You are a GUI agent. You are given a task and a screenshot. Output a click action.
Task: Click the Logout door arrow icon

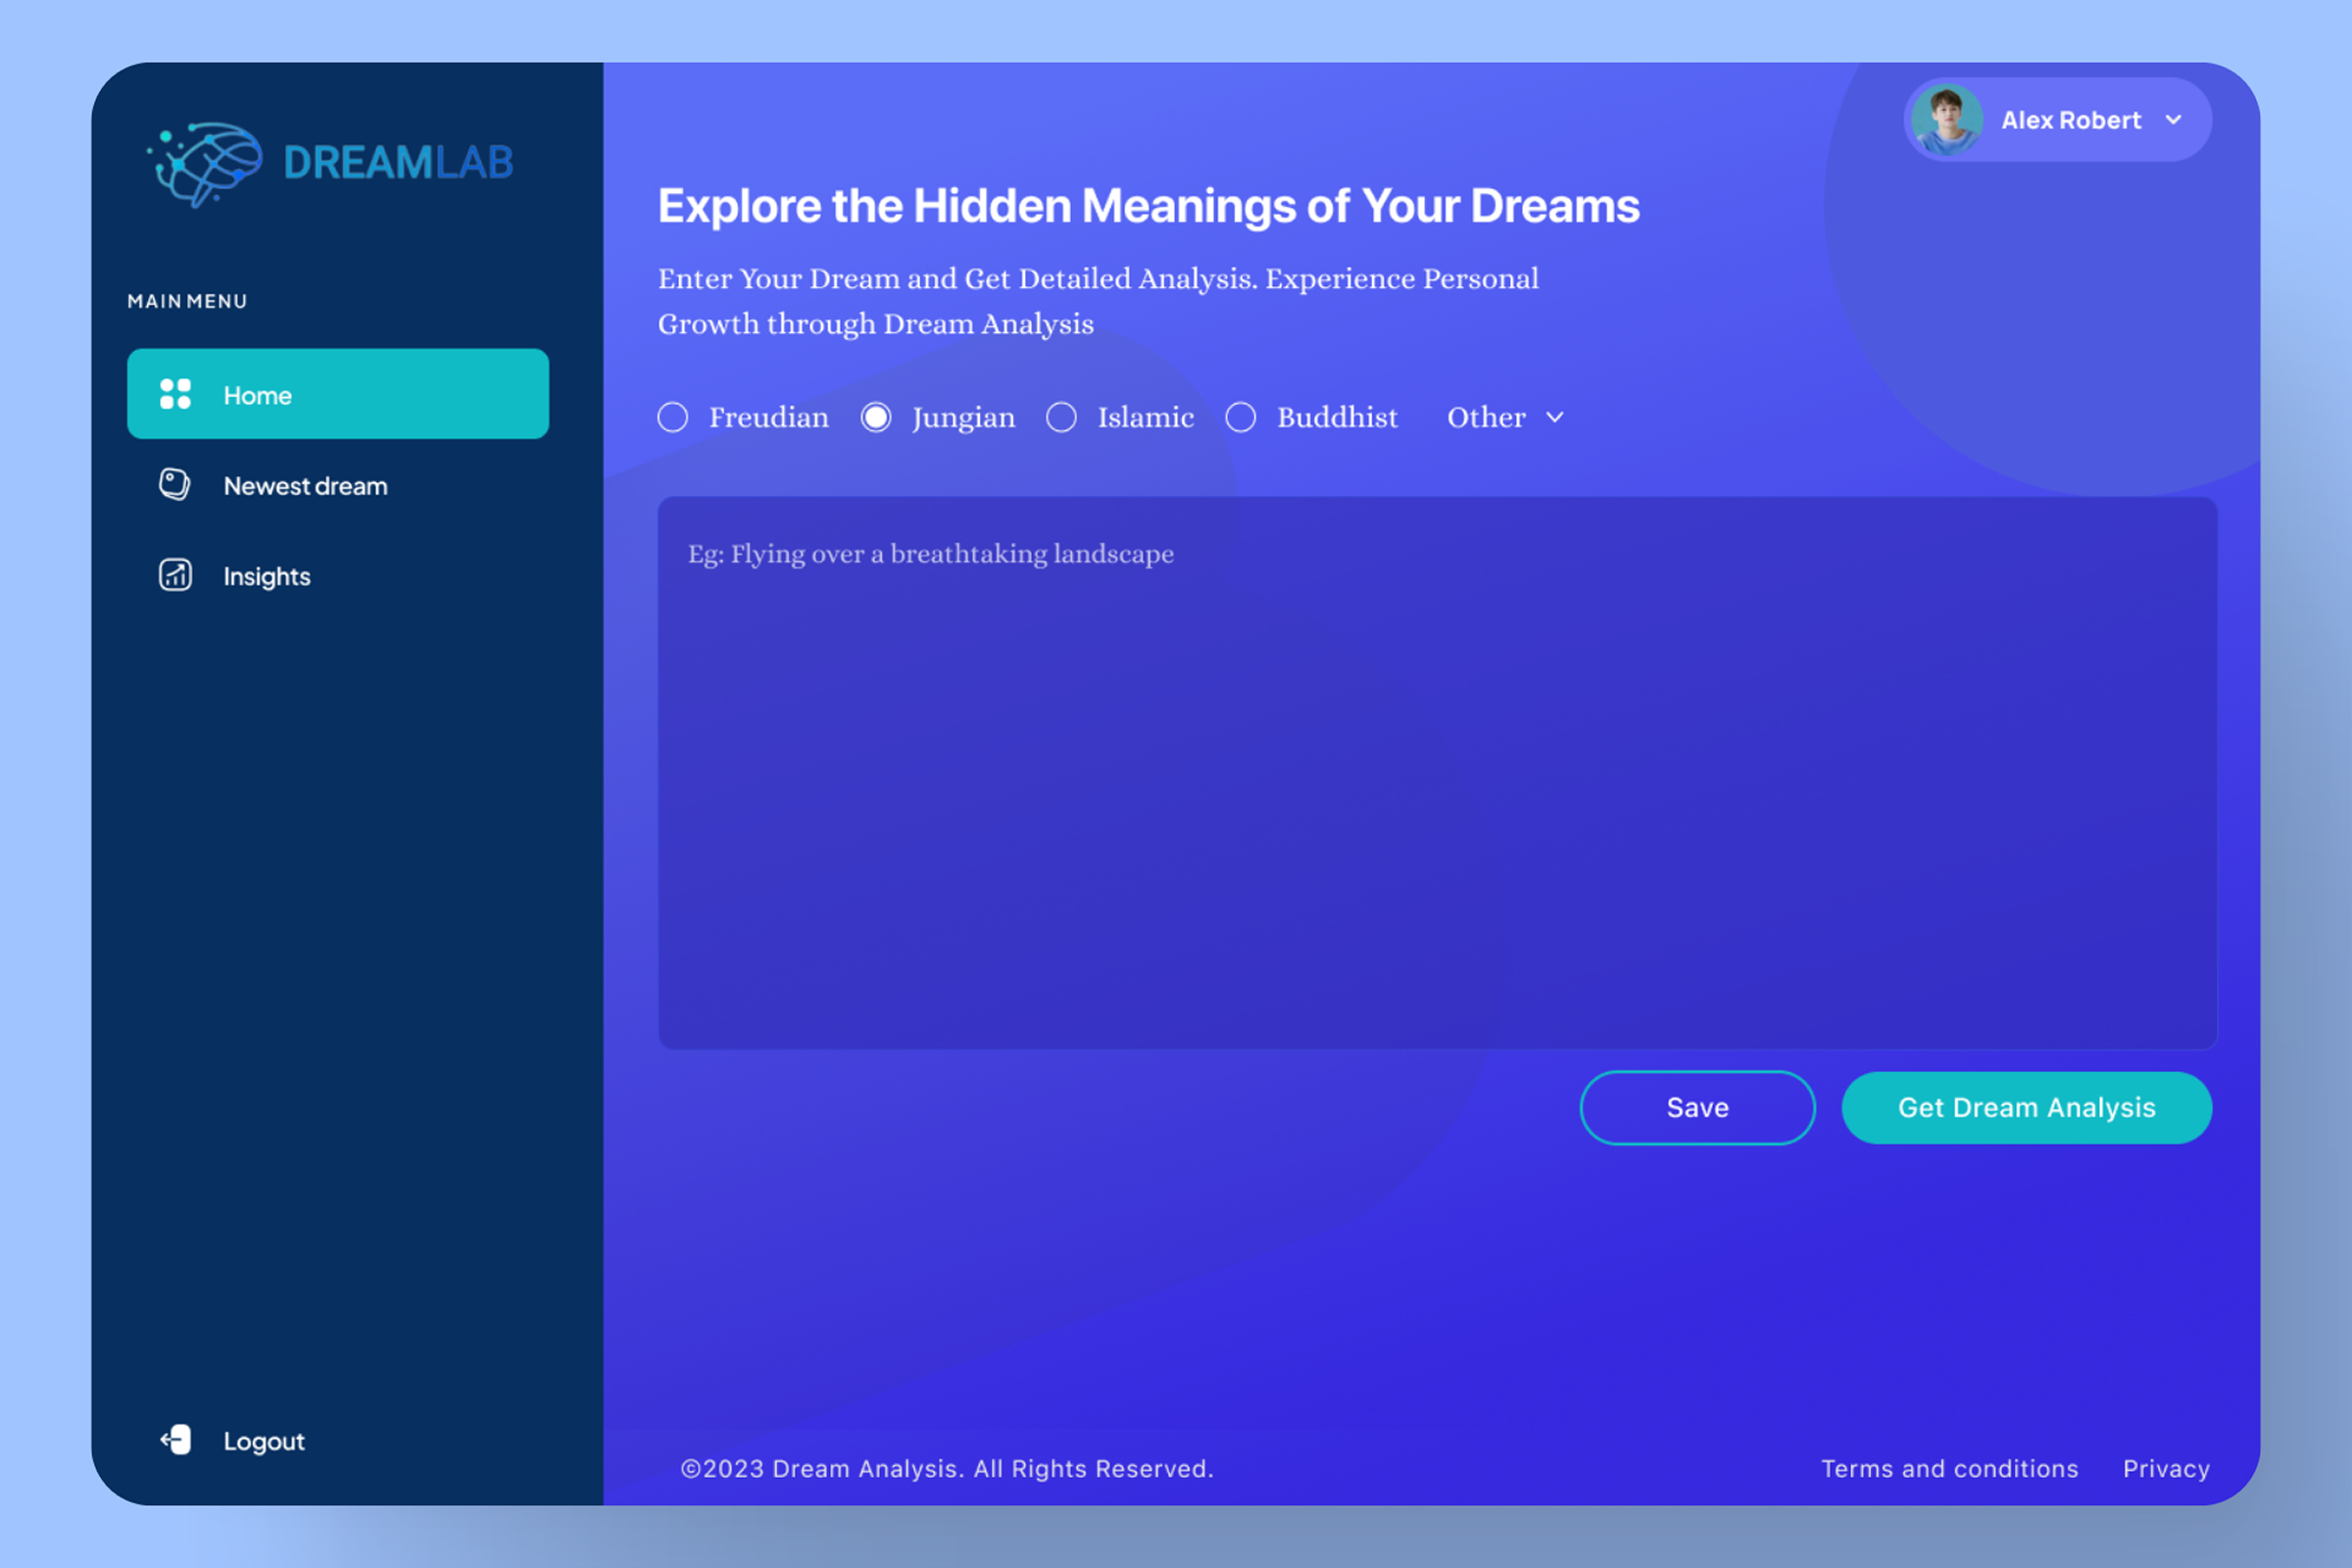(x=176, y=1440)
